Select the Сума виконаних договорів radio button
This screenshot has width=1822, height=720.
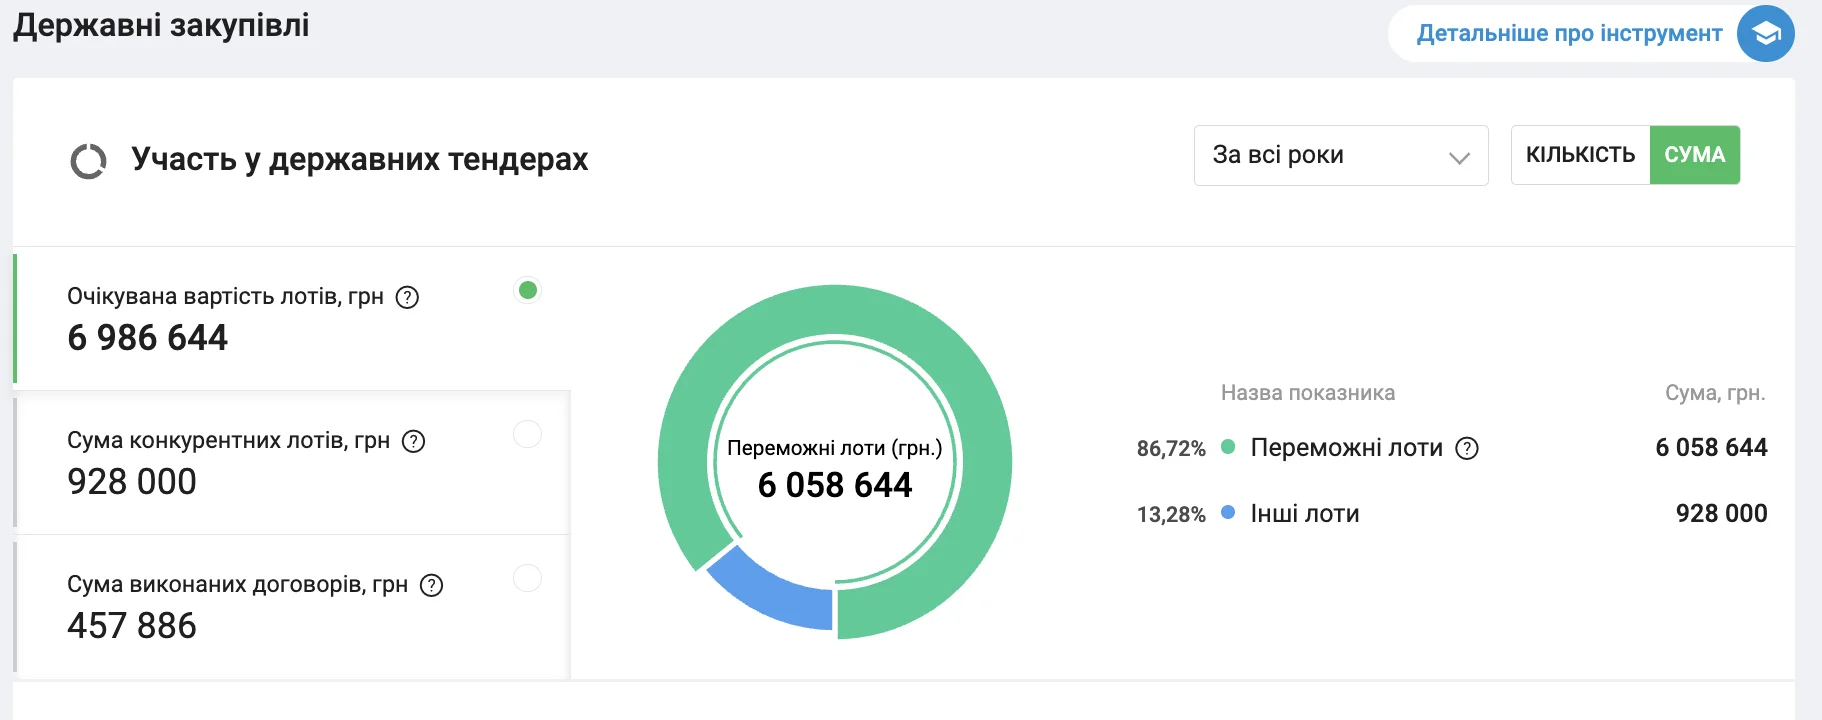coord(527,578)
